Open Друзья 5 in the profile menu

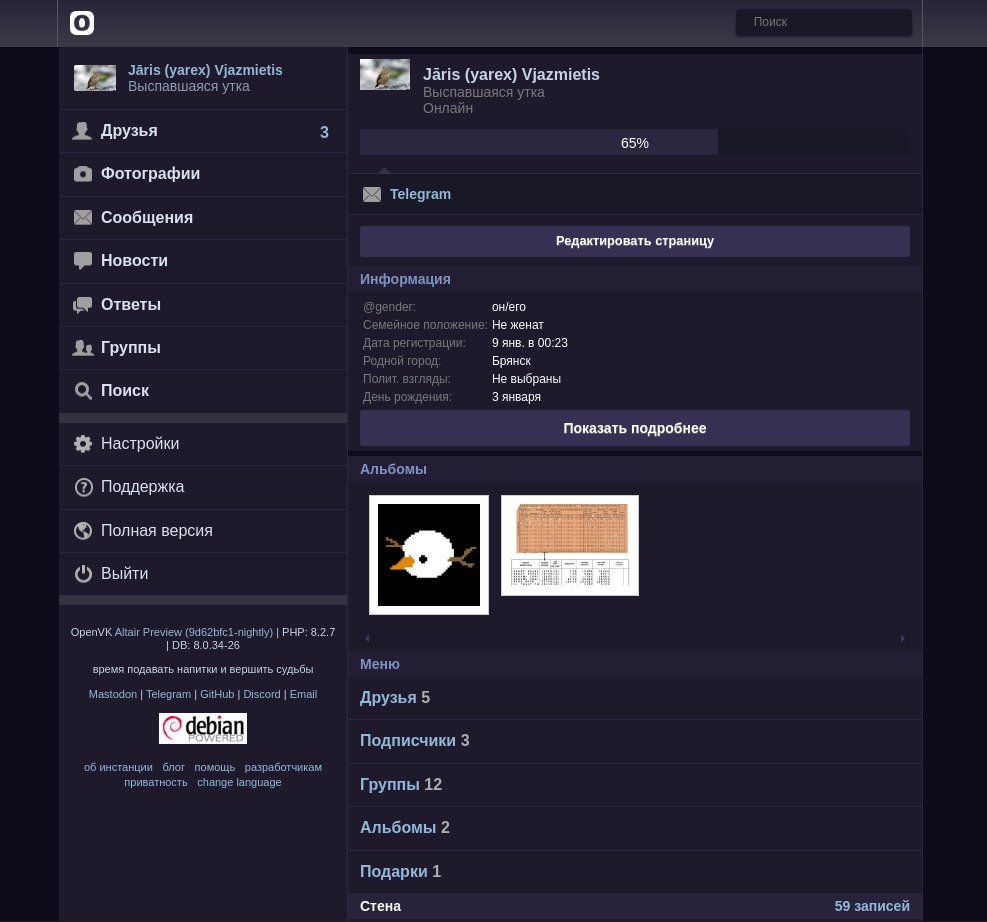[634, 698]
